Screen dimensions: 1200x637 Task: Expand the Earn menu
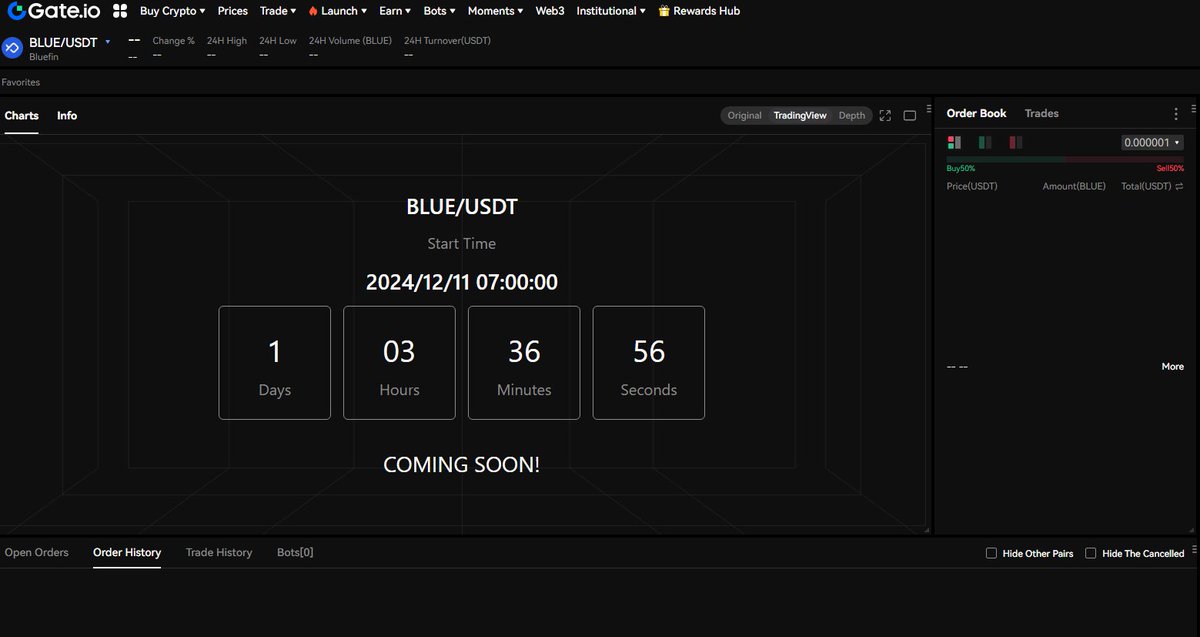pos(395,11)
